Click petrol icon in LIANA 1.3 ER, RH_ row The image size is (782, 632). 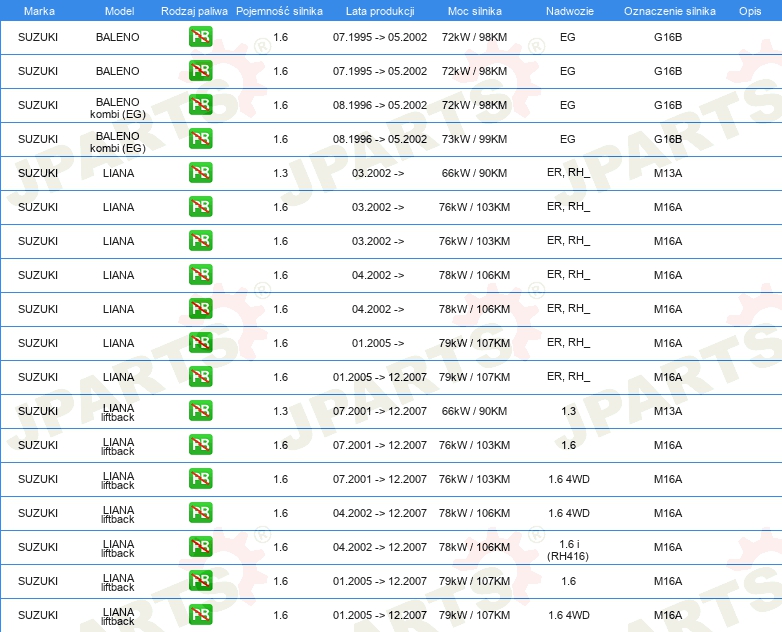pos(200,173)
